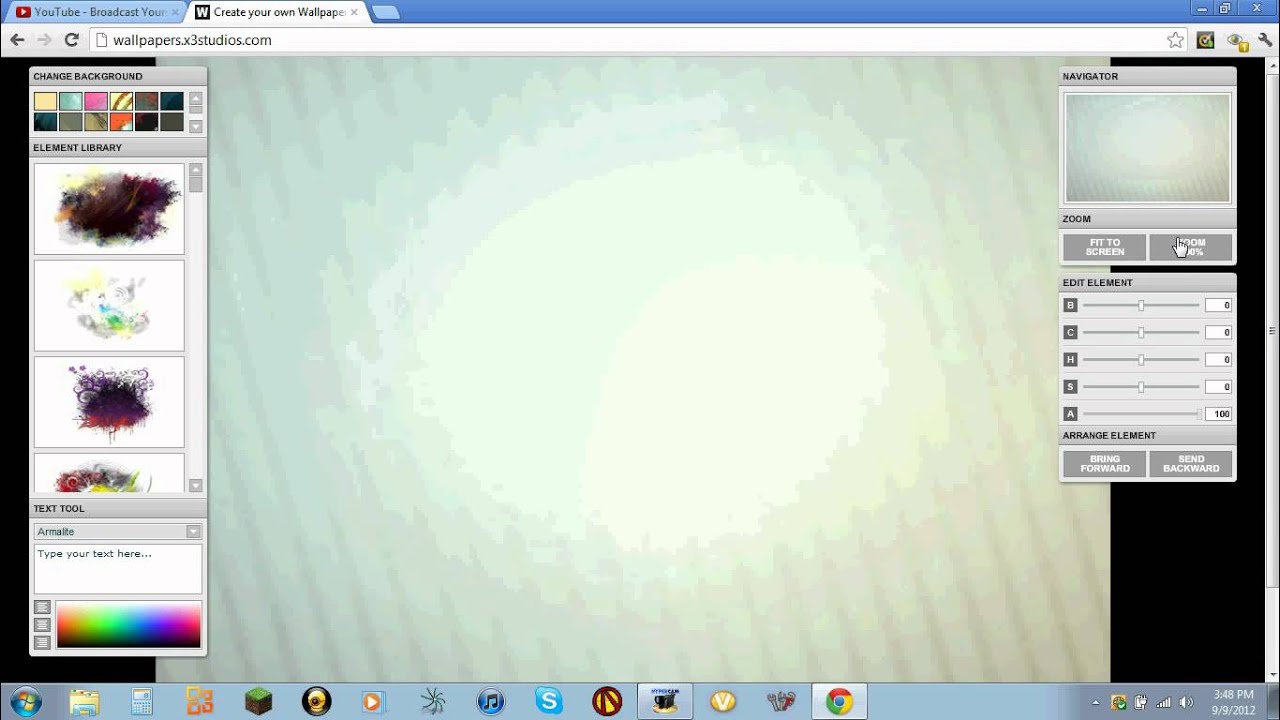Screen dimensions: 1280x720
Task: Click the A alpha slider handle
Action: pos(1198,413)
